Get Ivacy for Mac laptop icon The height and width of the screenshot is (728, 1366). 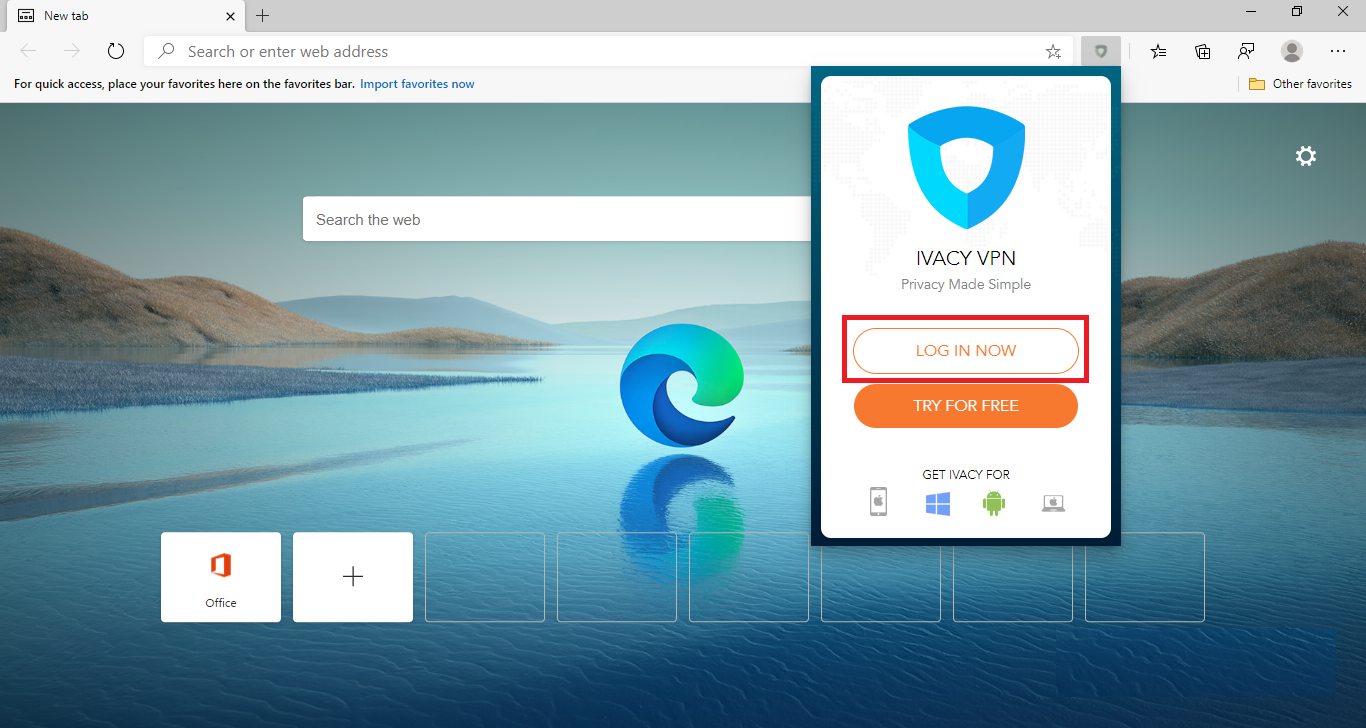[1053, 503]
